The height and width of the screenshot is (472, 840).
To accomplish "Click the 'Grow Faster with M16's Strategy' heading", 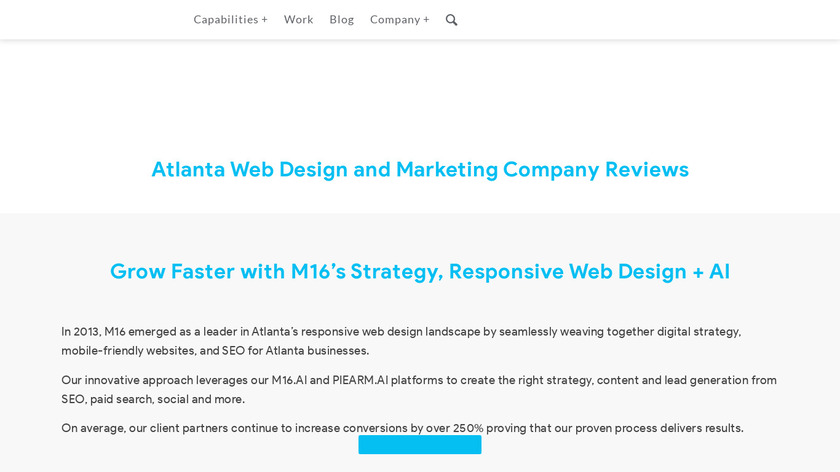I will (x=420, y=271).
